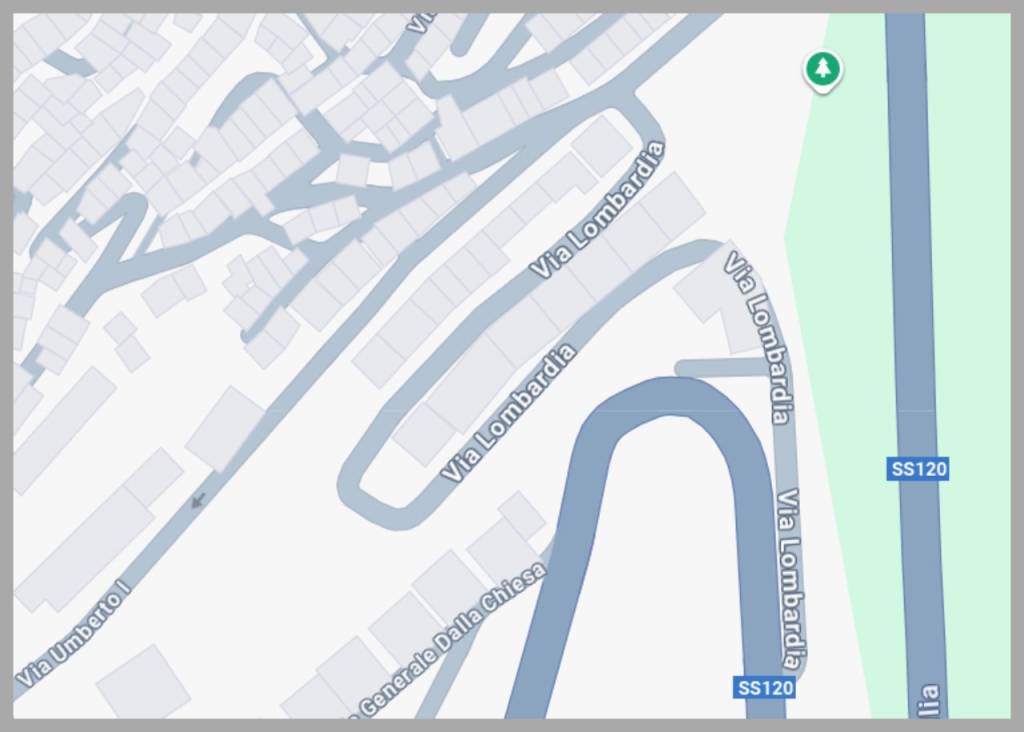Viewport: 1024px width, 732px height.
Task: Select the Via Umberto I street label
Action: click(x=73, y=631)
